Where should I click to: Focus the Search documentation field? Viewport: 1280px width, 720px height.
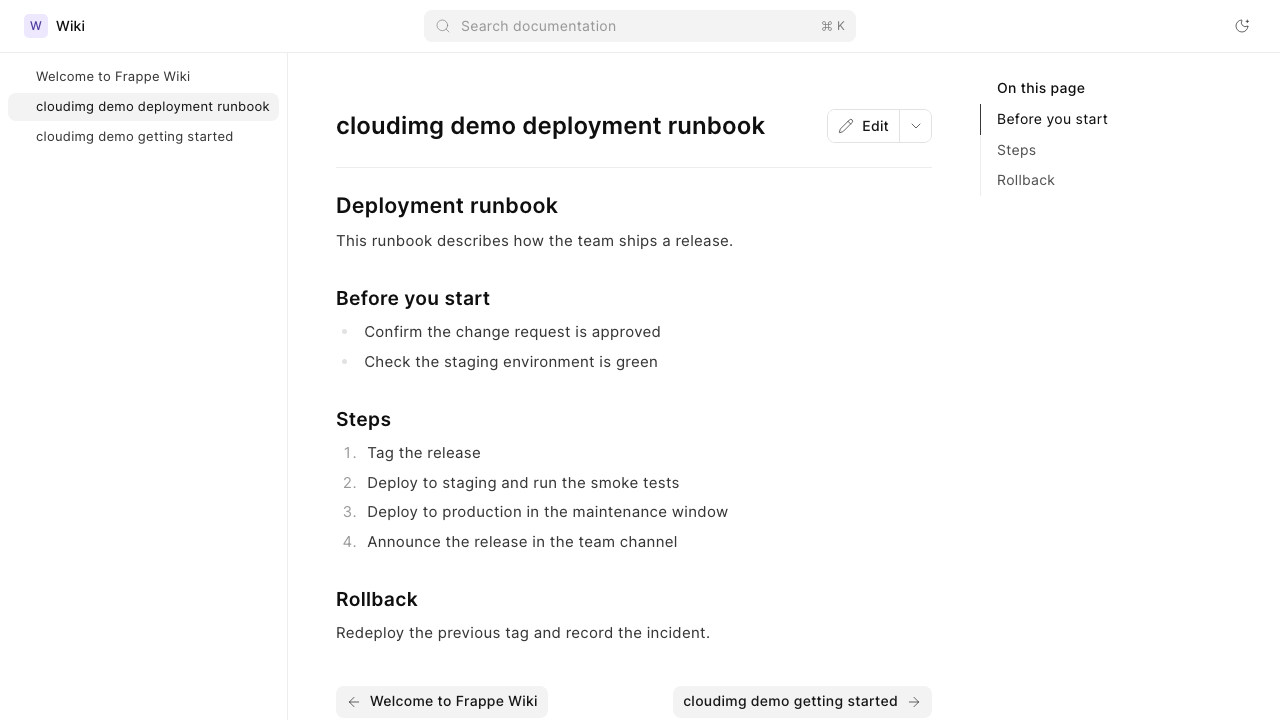tap(640, 26)
